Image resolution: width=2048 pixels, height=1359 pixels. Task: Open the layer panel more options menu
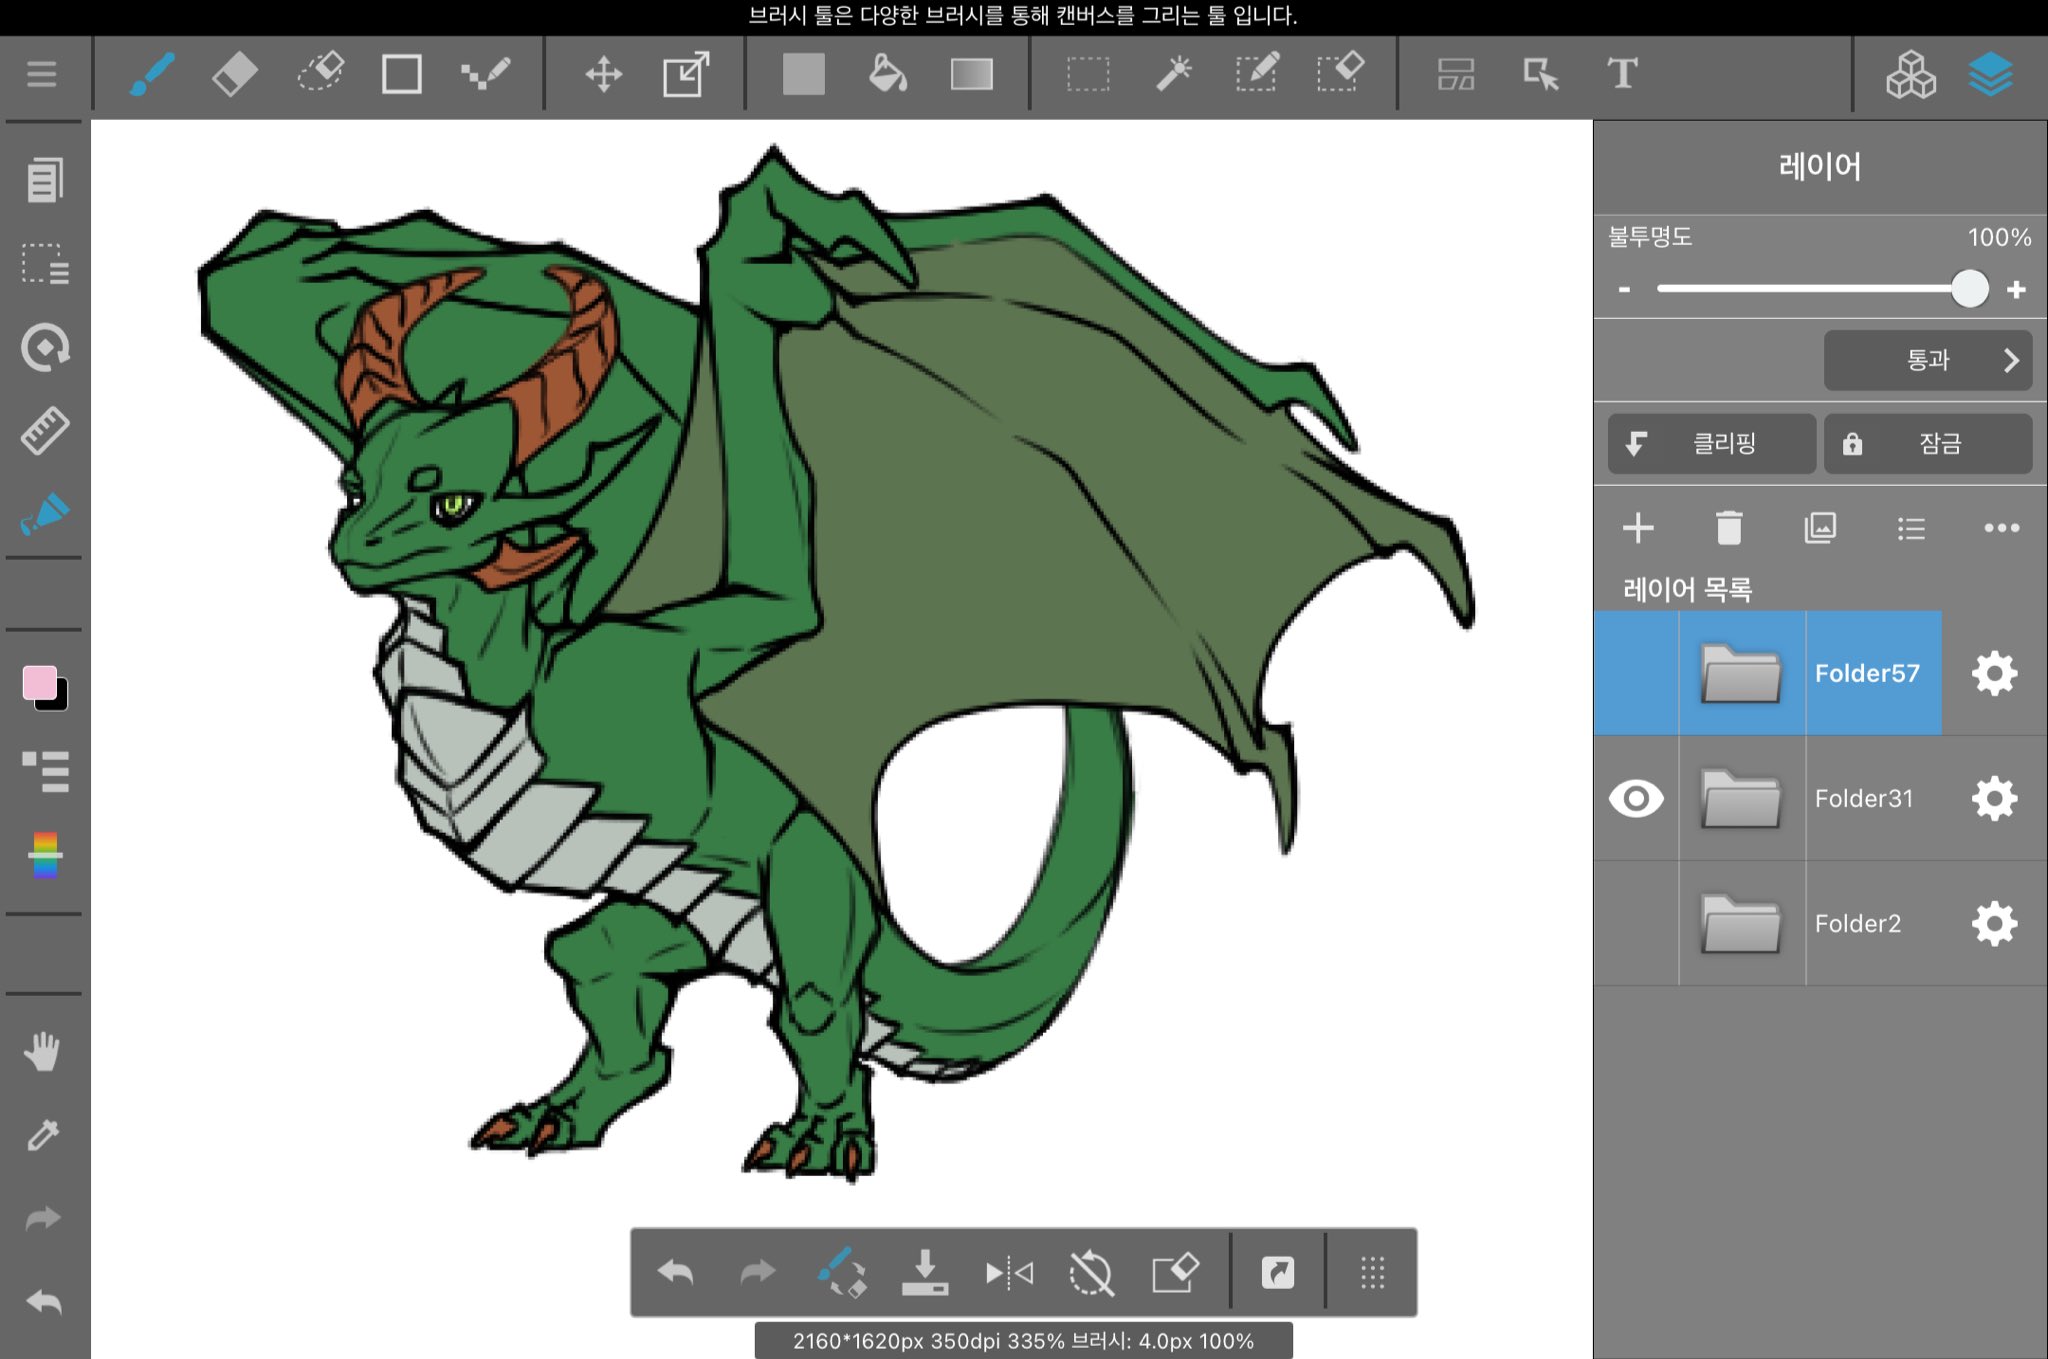click(x=2001, y=528)
